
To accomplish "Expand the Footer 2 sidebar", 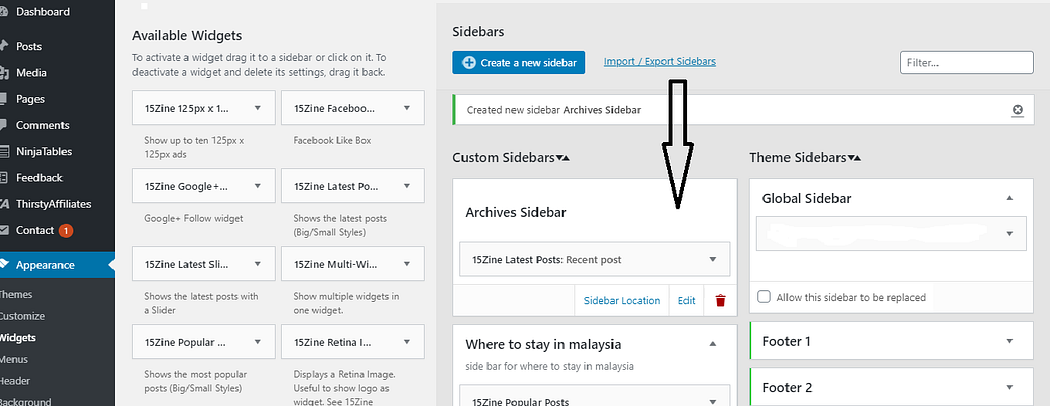I will pos(1010,387).
